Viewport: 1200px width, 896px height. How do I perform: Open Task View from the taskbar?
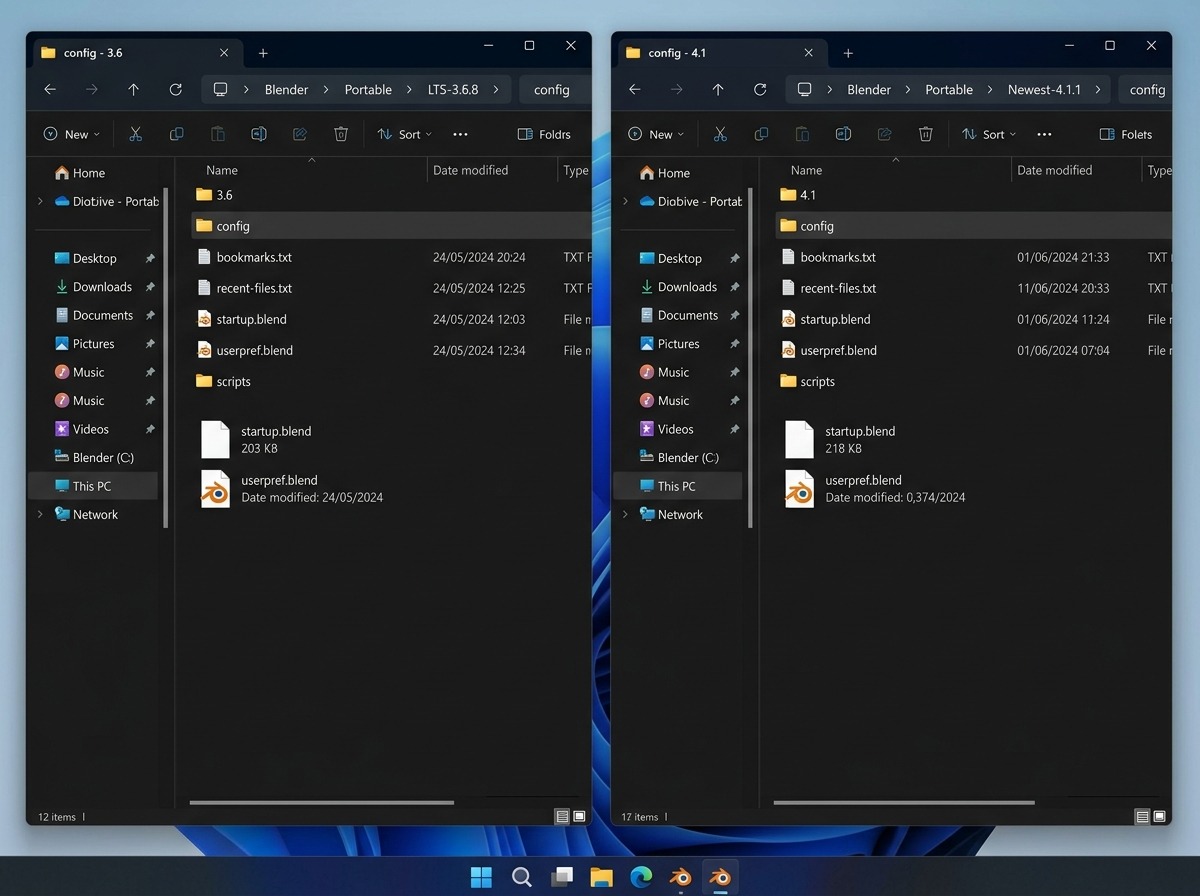coord(561,877)
